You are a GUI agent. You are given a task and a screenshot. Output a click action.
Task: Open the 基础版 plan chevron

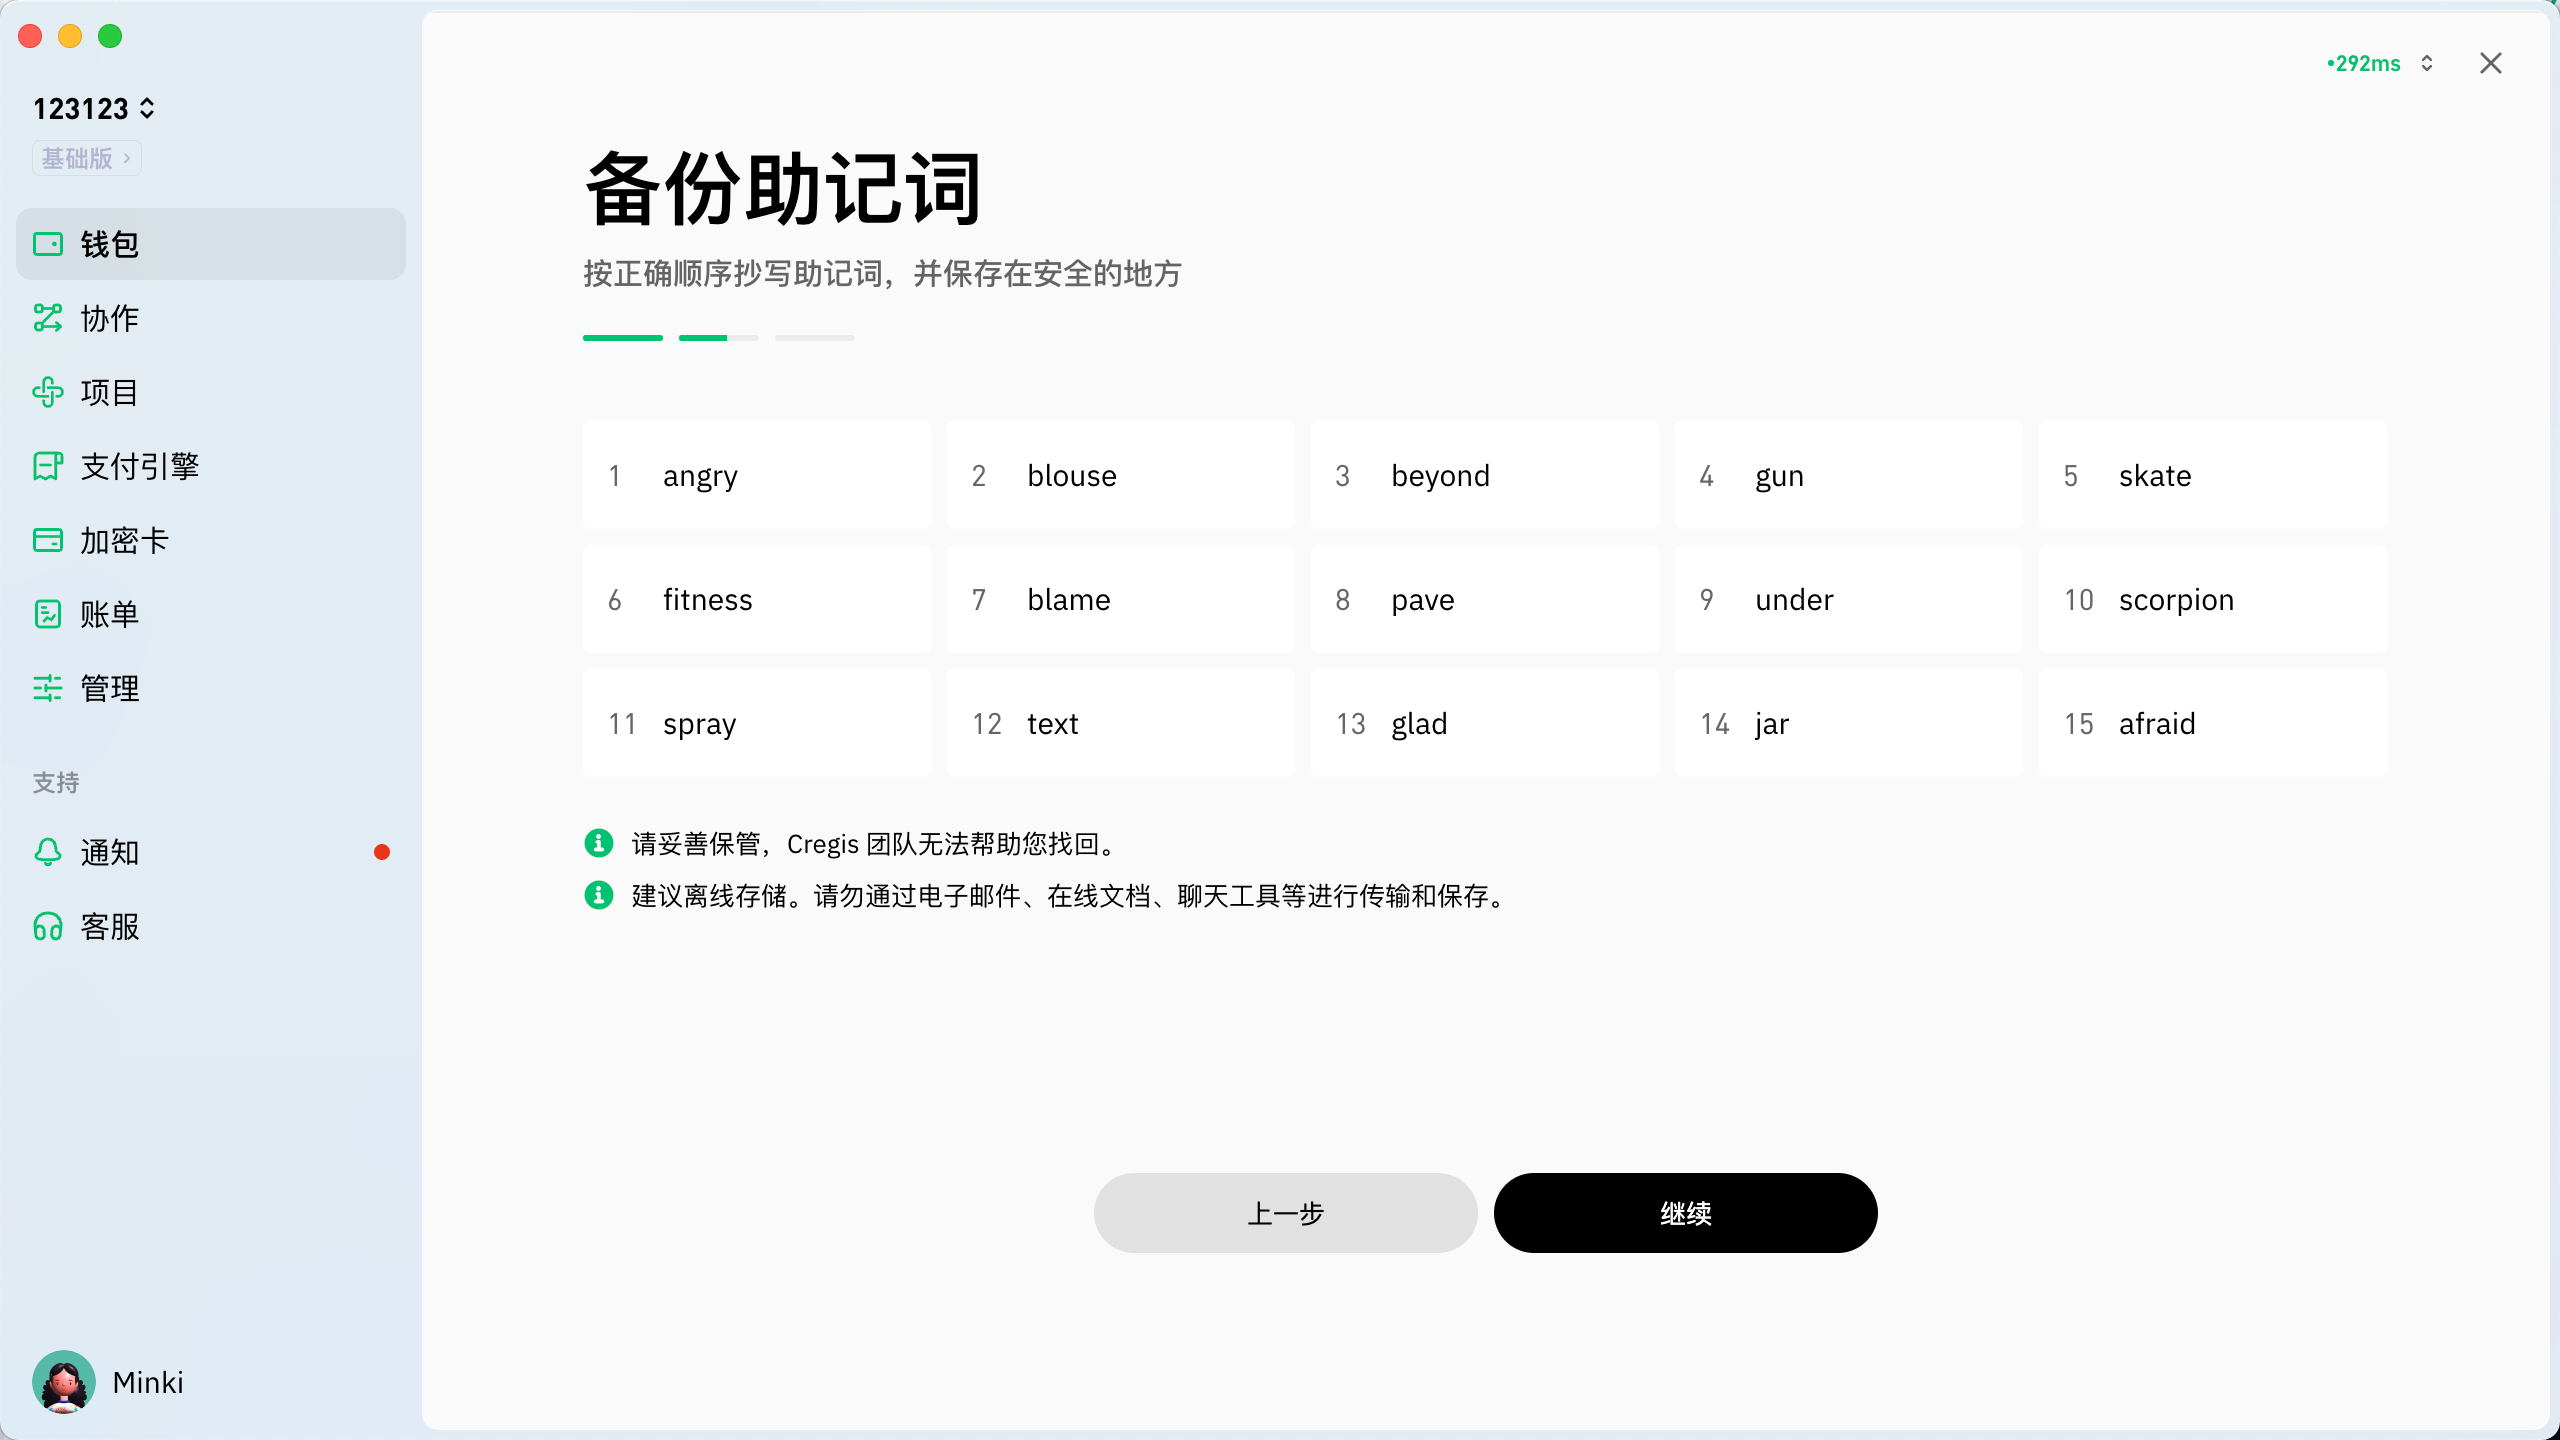[127, 158]
